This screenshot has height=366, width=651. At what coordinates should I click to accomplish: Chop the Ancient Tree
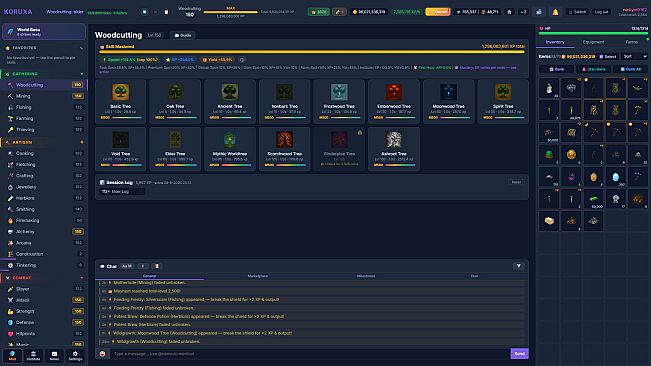tap(230, 102)
